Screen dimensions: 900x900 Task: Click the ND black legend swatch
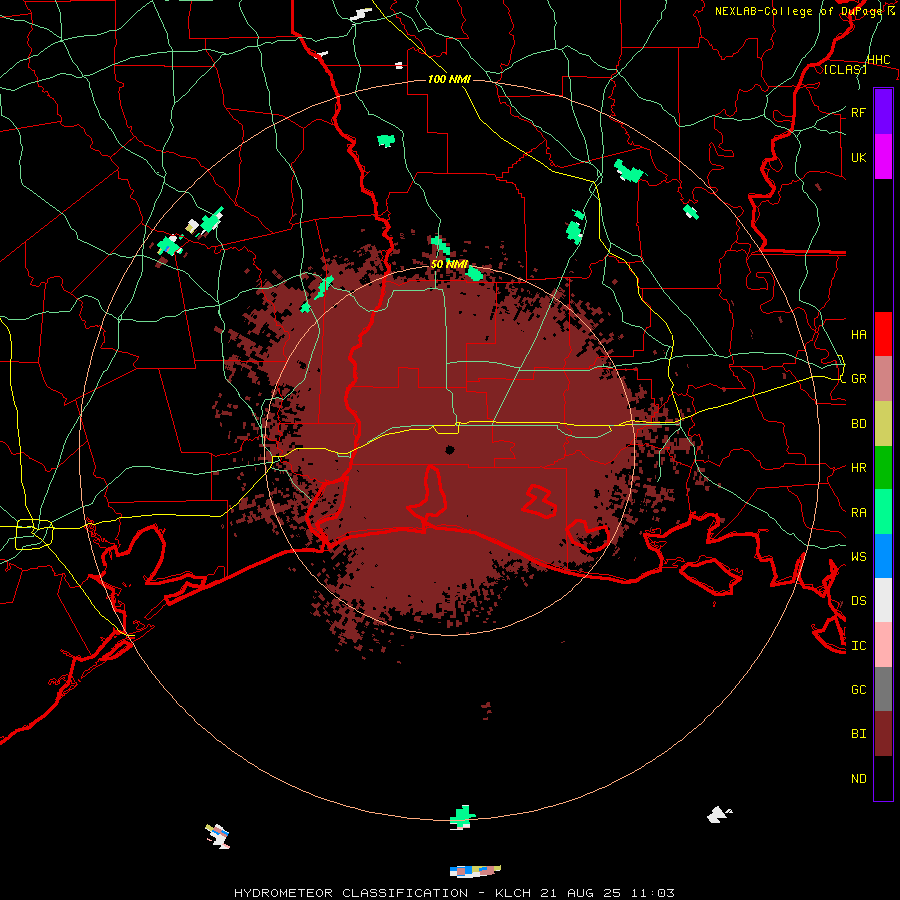point(883,778)
